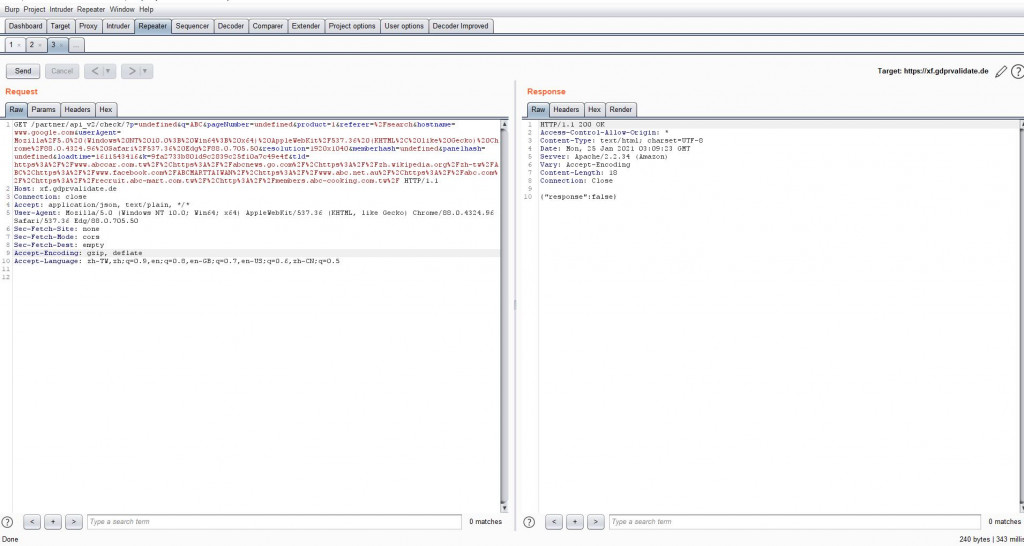Select Repeater sub-tab 1
This screenshot has width=1024, height=546.
[15, 45]
